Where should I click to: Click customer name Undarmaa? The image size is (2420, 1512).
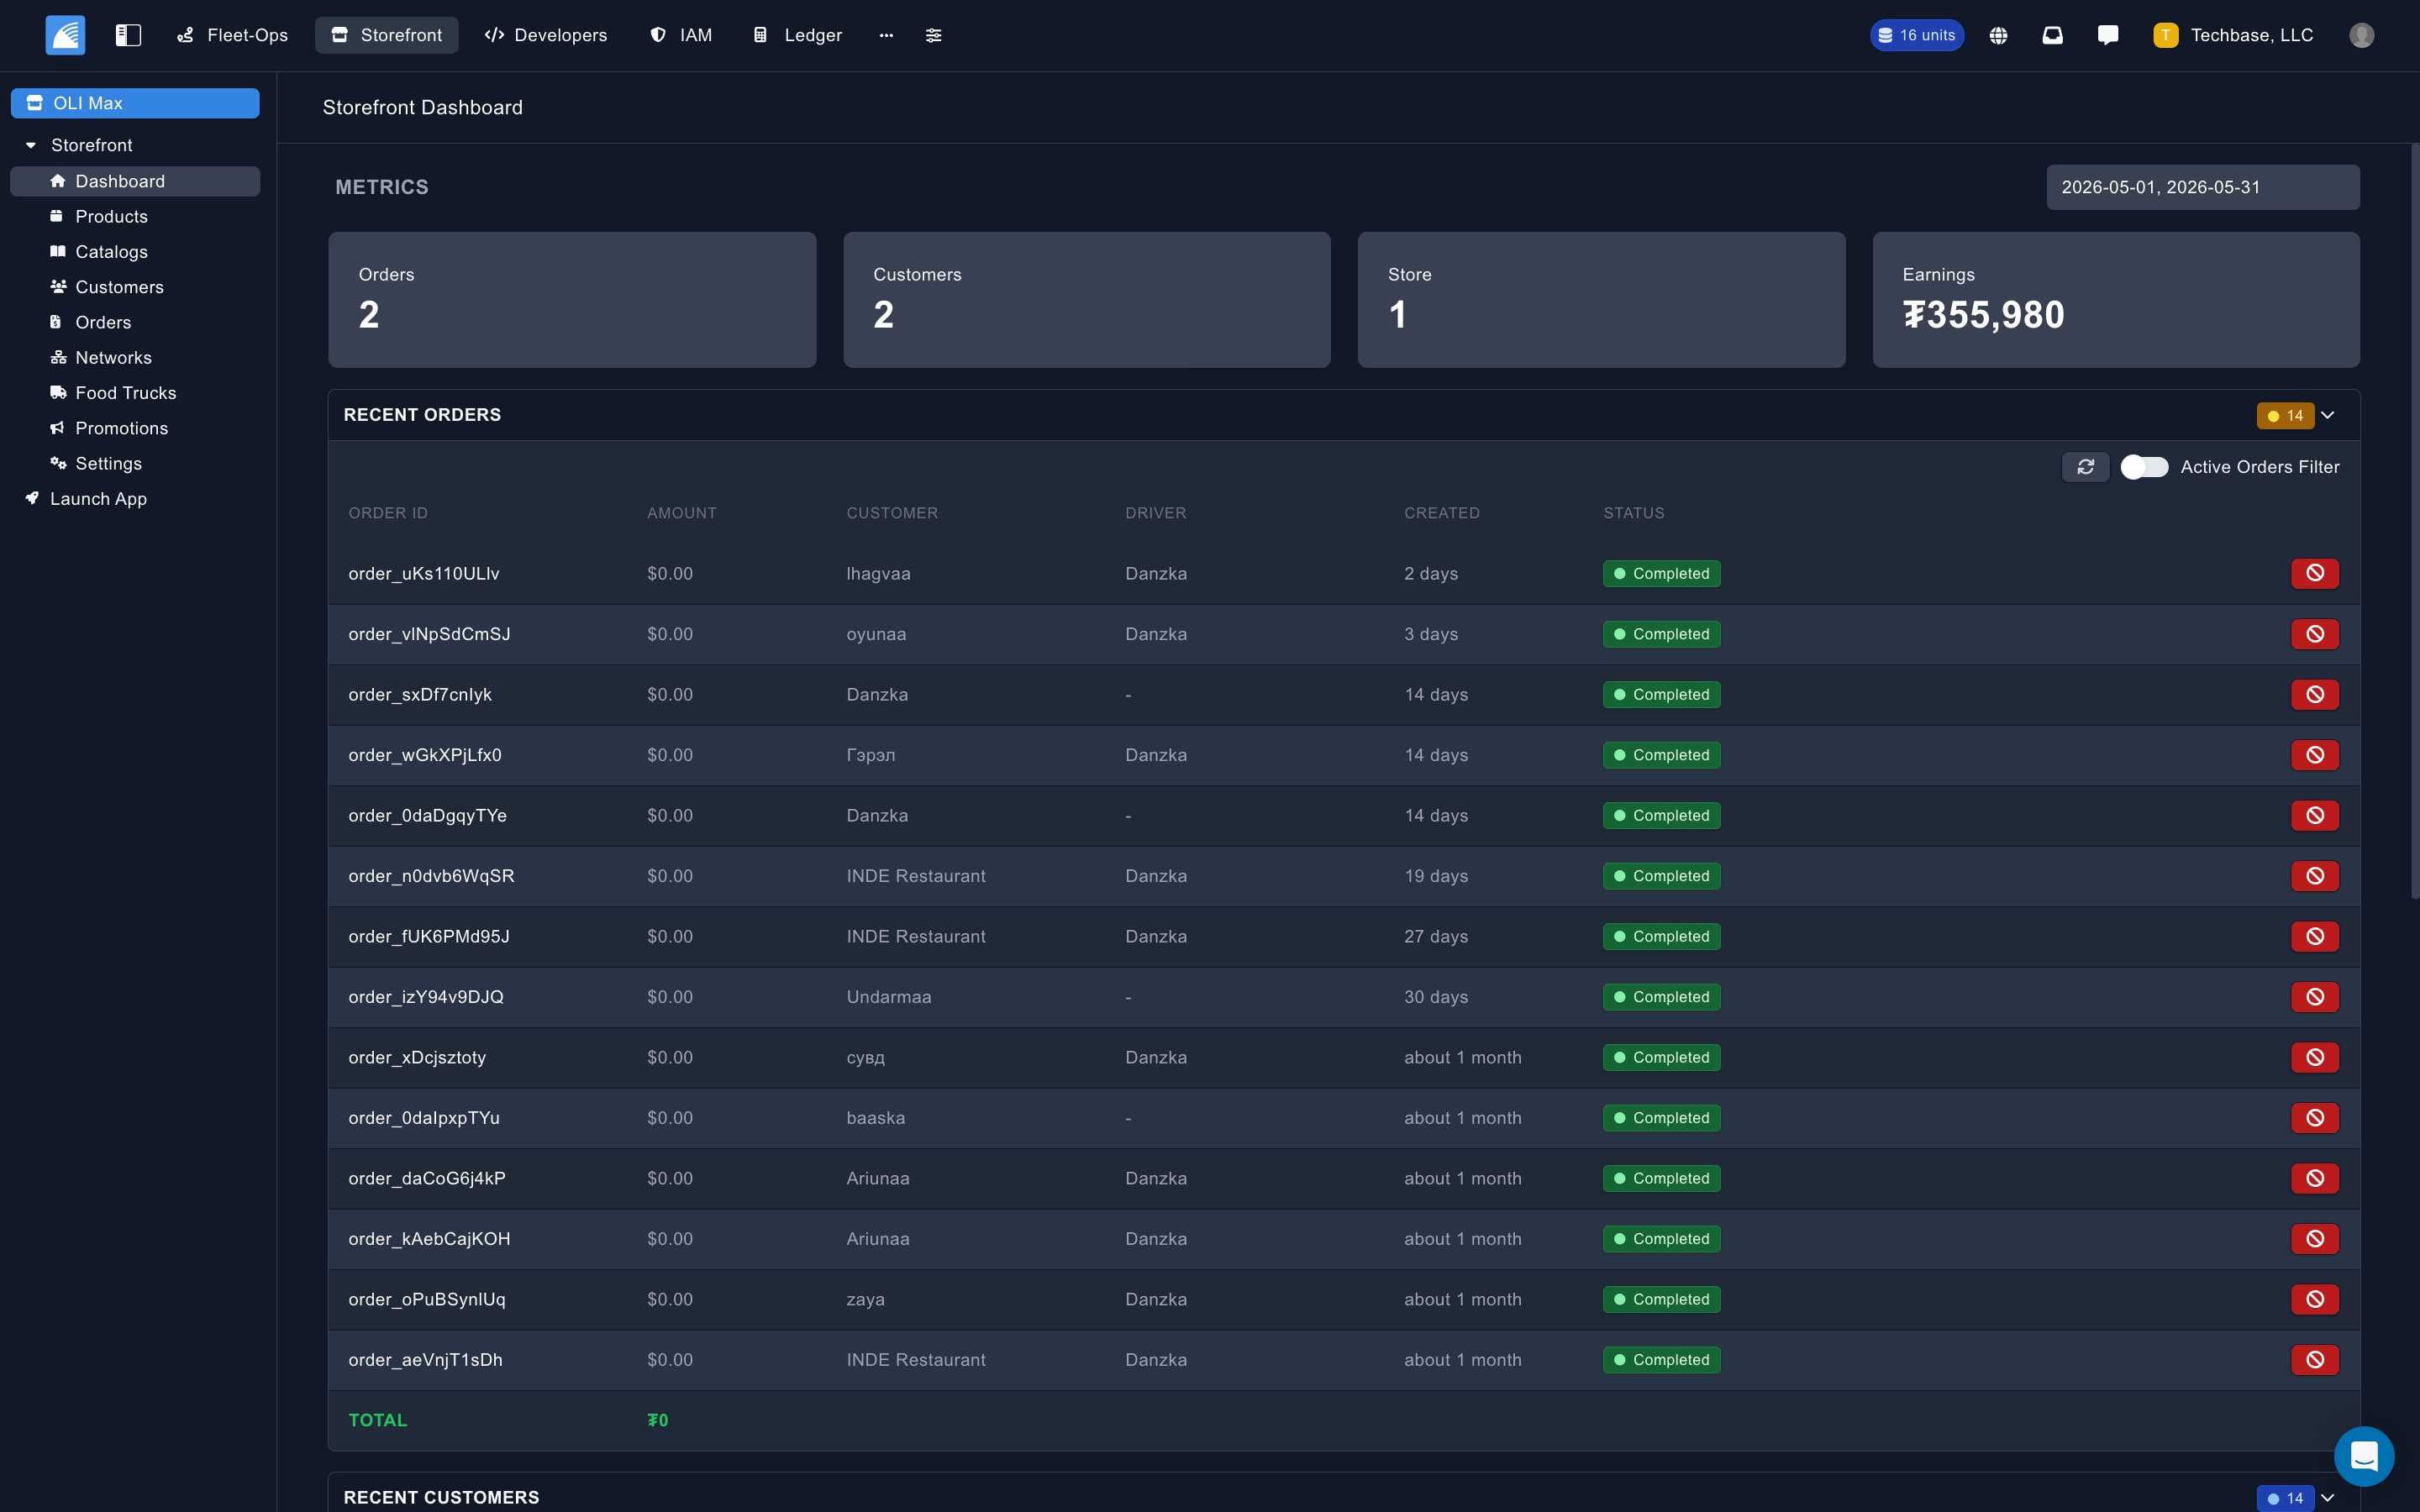888,997
